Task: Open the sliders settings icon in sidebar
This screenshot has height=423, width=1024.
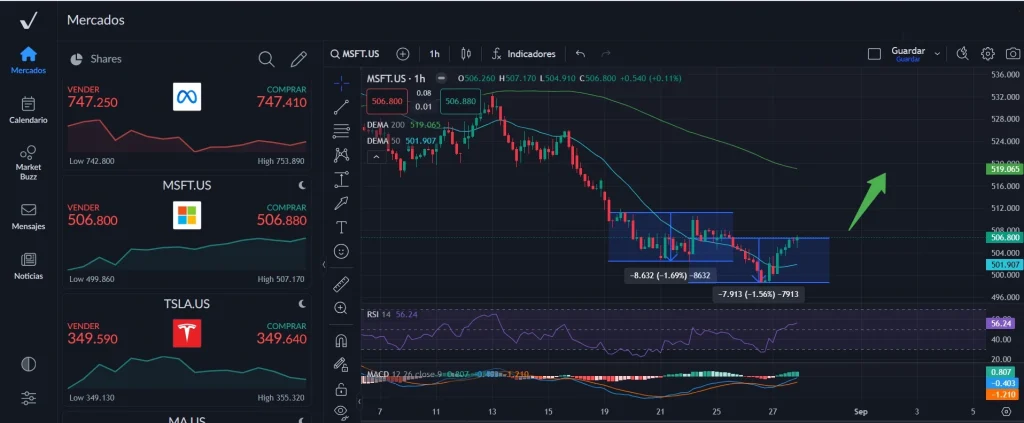Action: 28,398
